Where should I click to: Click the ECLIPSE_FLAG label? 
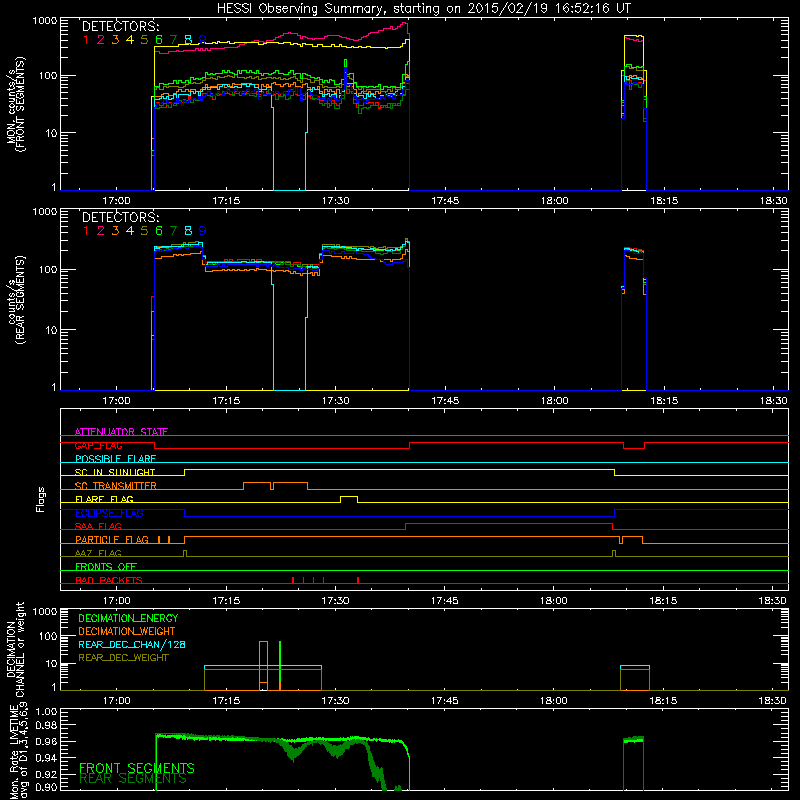click(x=109, y=513)
